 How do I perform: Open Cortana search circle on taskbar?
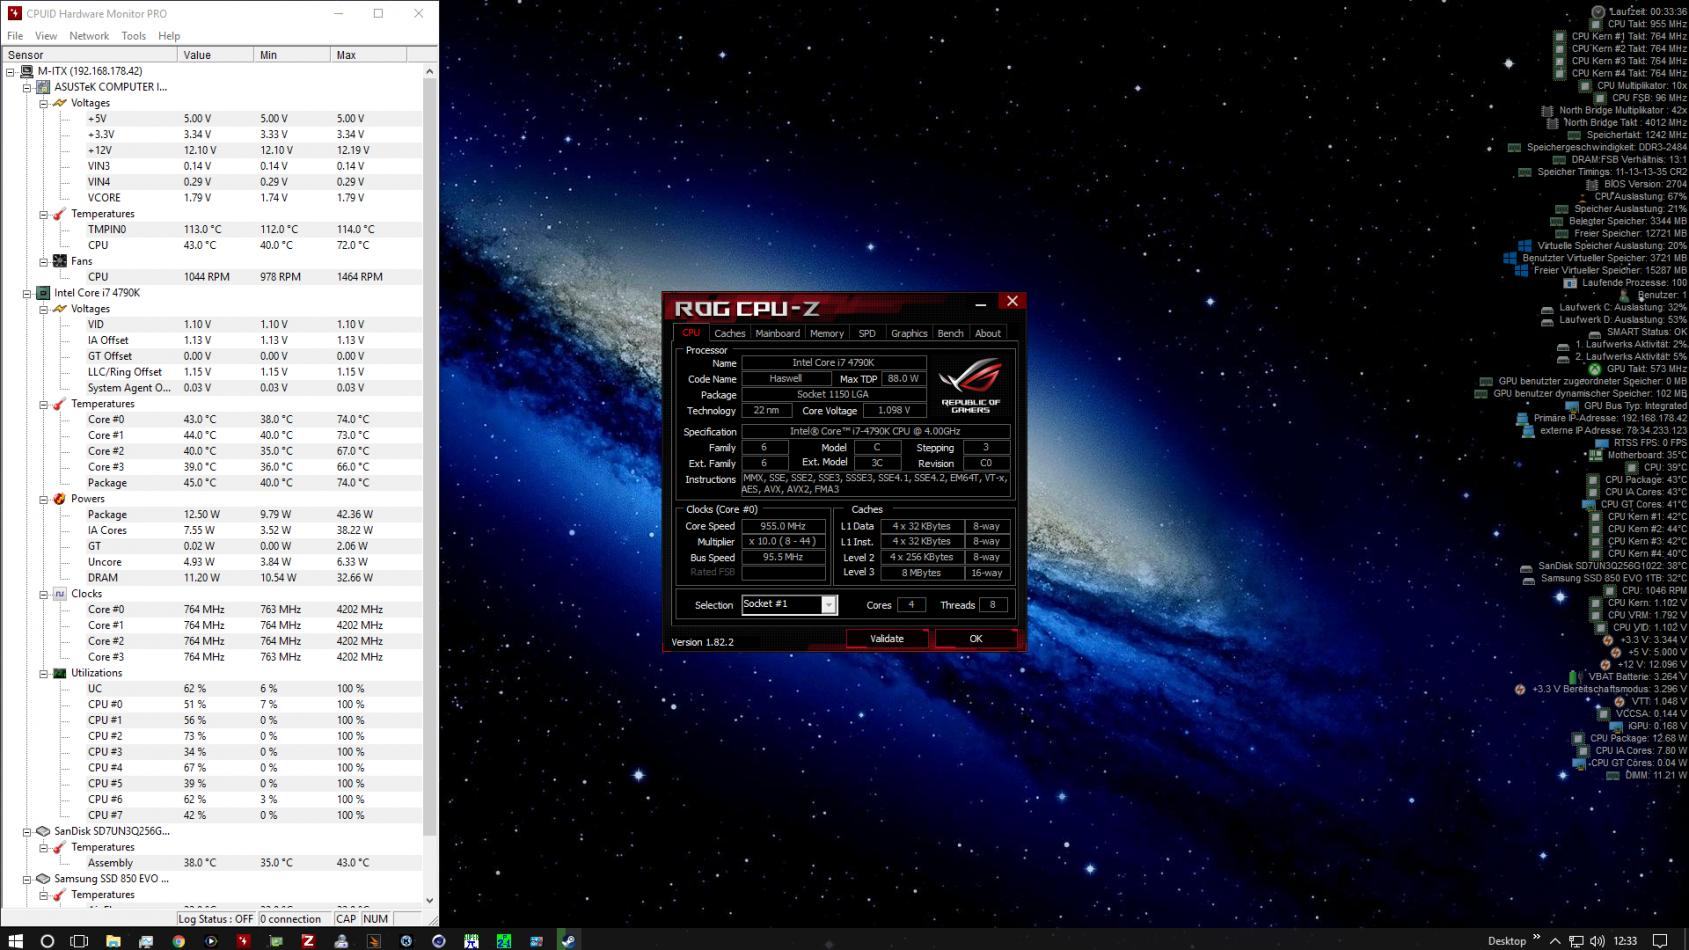click(x=47, y=940)
